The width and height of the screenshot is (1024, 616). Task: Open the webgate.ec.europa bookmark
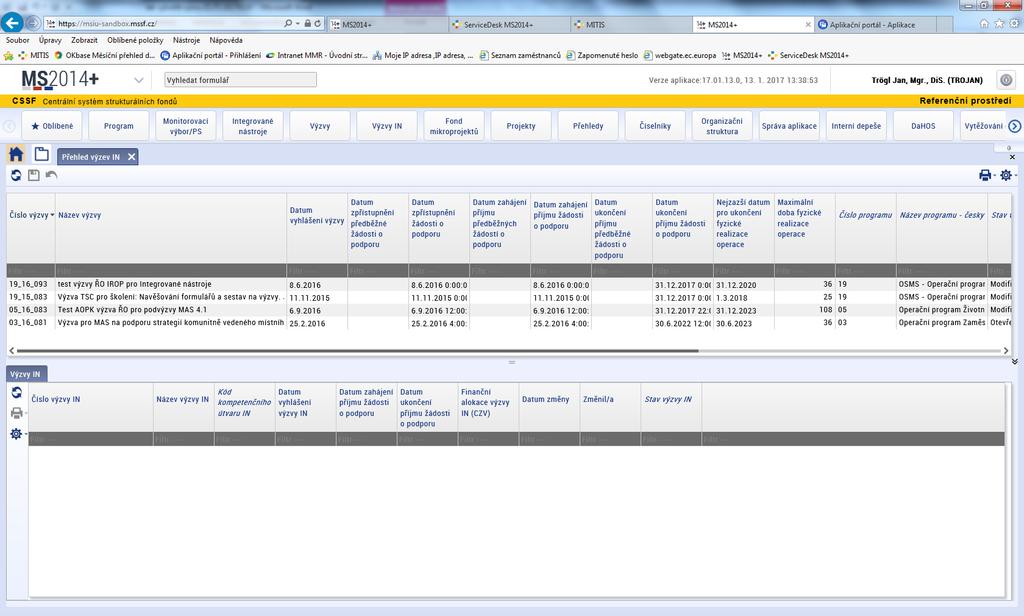[x=680, y=56]
